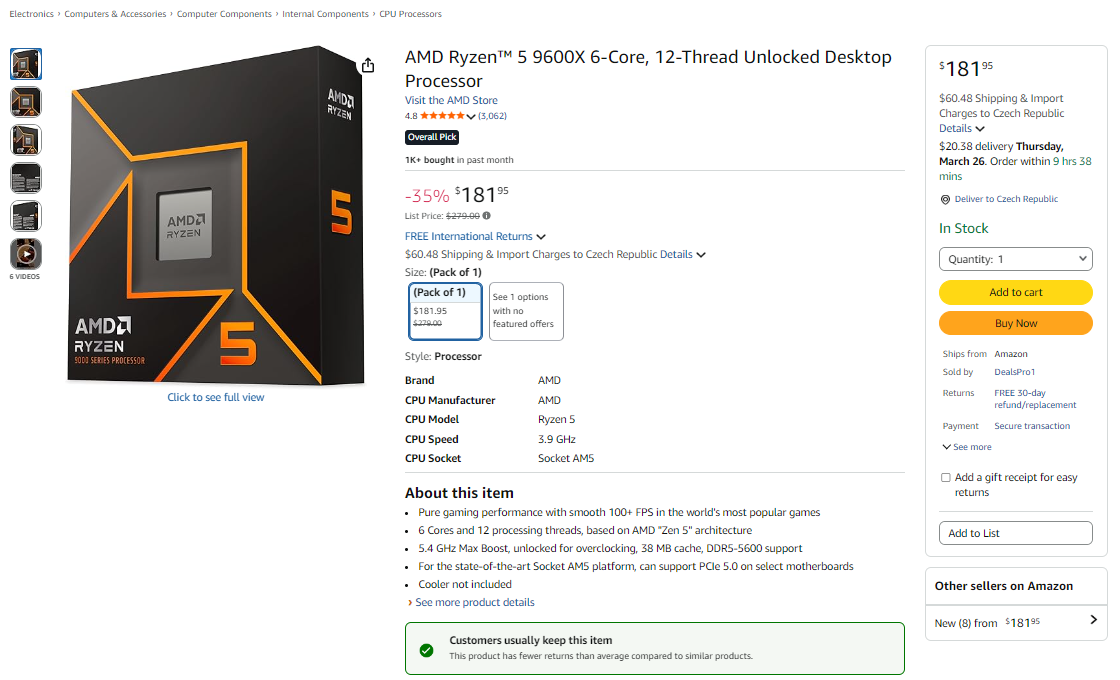Image resolution: width=1120 pixels, height=680 pixels.
Task: Click the list price info icon
Action: (x=487, y=216)
